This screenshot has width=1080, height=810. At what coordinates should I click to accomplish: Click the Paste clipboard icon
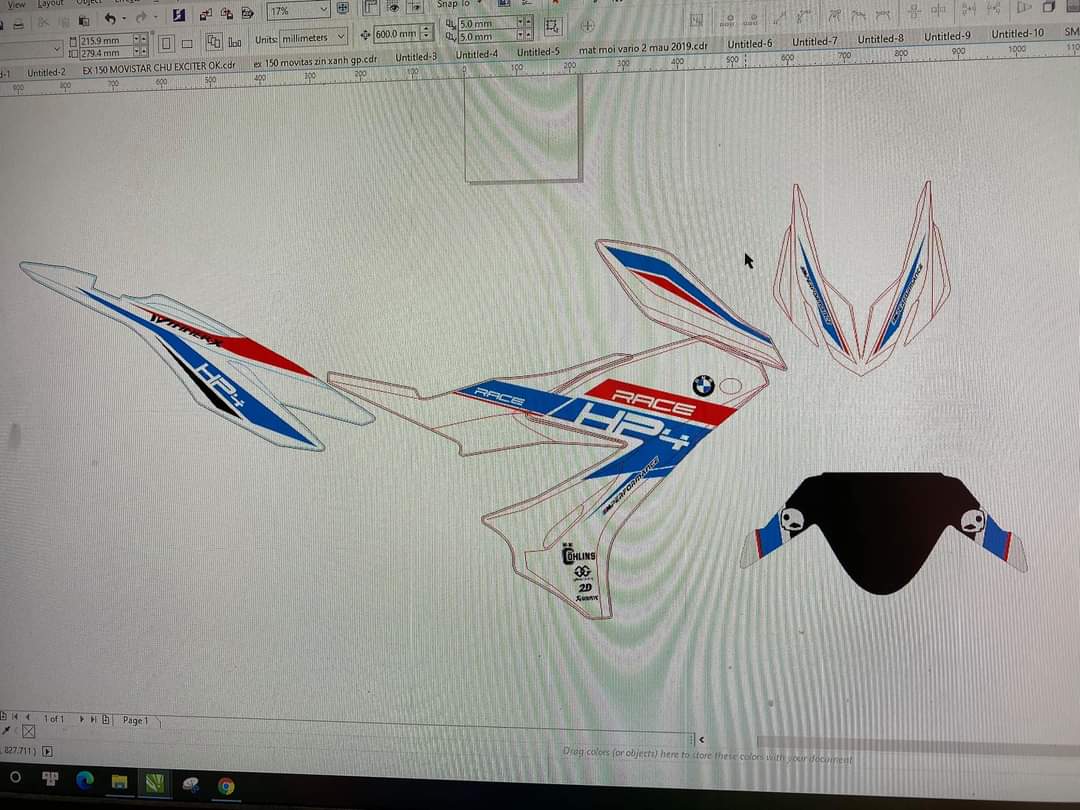click(x=84, y=22)
